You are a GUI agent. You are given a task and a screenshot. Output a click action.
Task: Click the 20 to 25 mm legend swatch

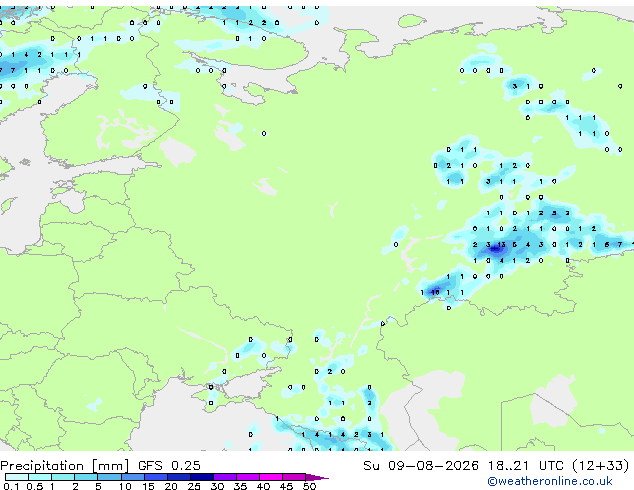178,477
